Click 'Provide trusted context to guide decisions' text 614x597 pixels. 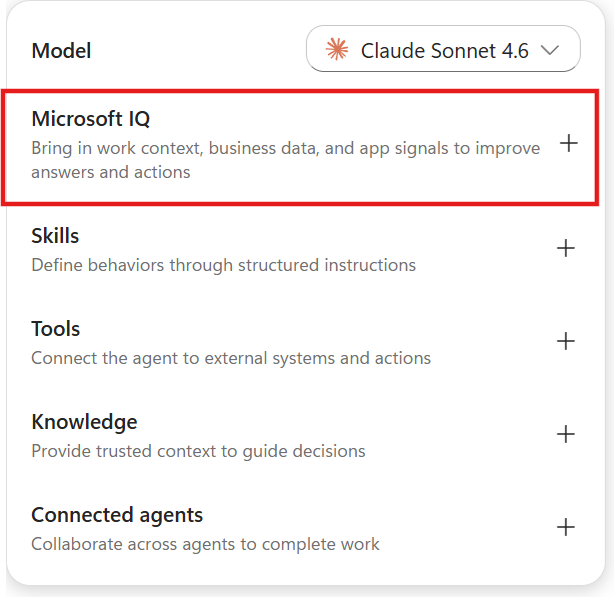point(198,451)
